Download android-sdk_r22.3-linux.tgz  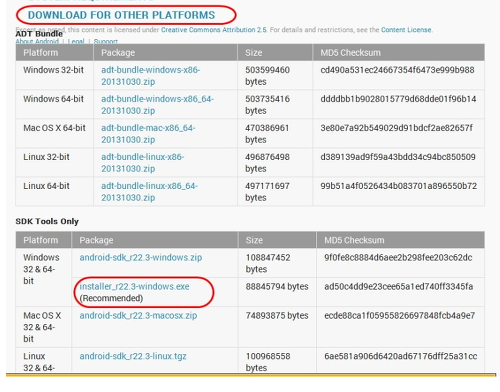click(x=133, y=356)
